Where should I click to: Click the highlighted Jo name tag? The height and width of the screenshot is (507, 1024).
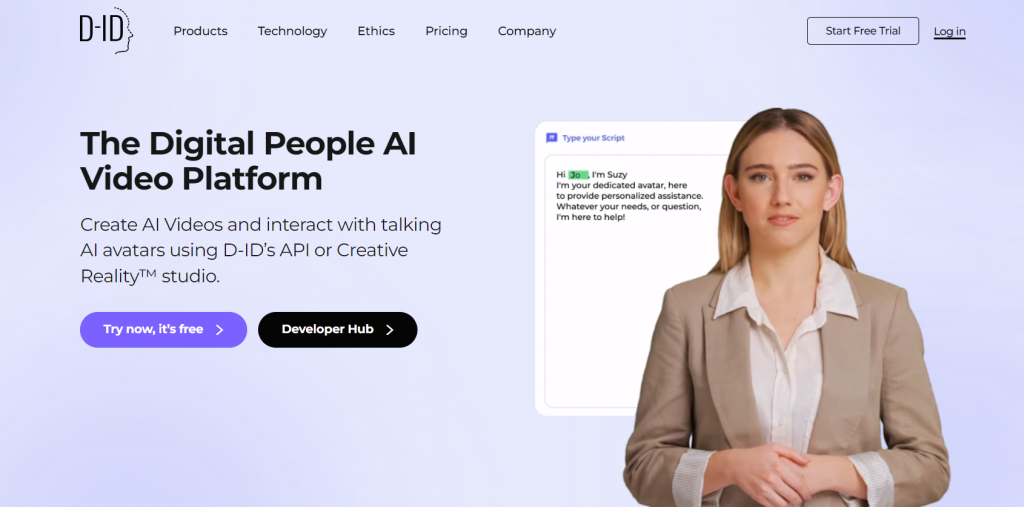(x=579, y=174)
